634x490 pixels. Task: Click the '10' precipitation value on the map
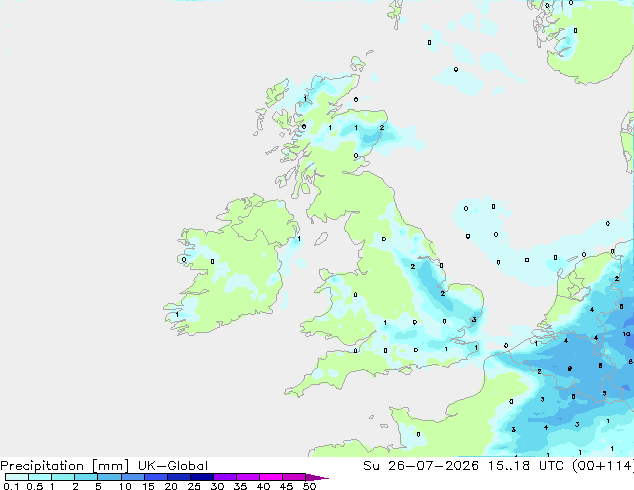click(626, 334)
